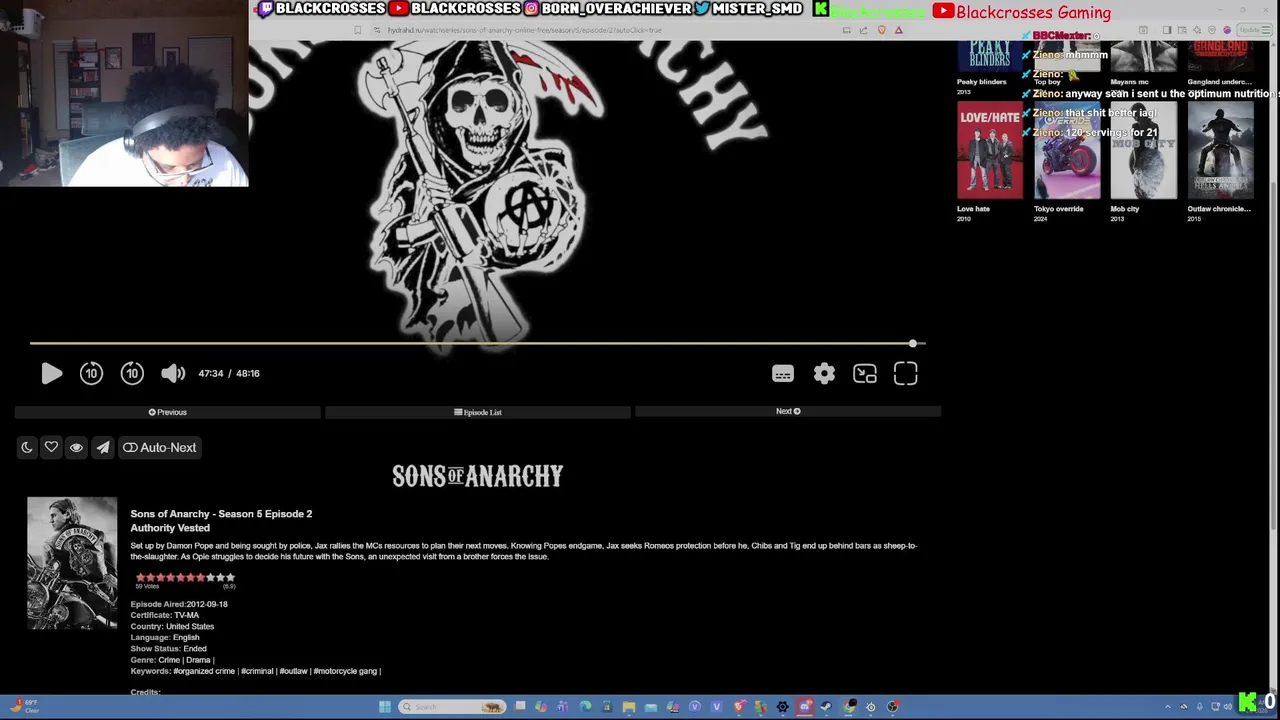
Task: Toggle dark mode moon icon
Action: 27,447
